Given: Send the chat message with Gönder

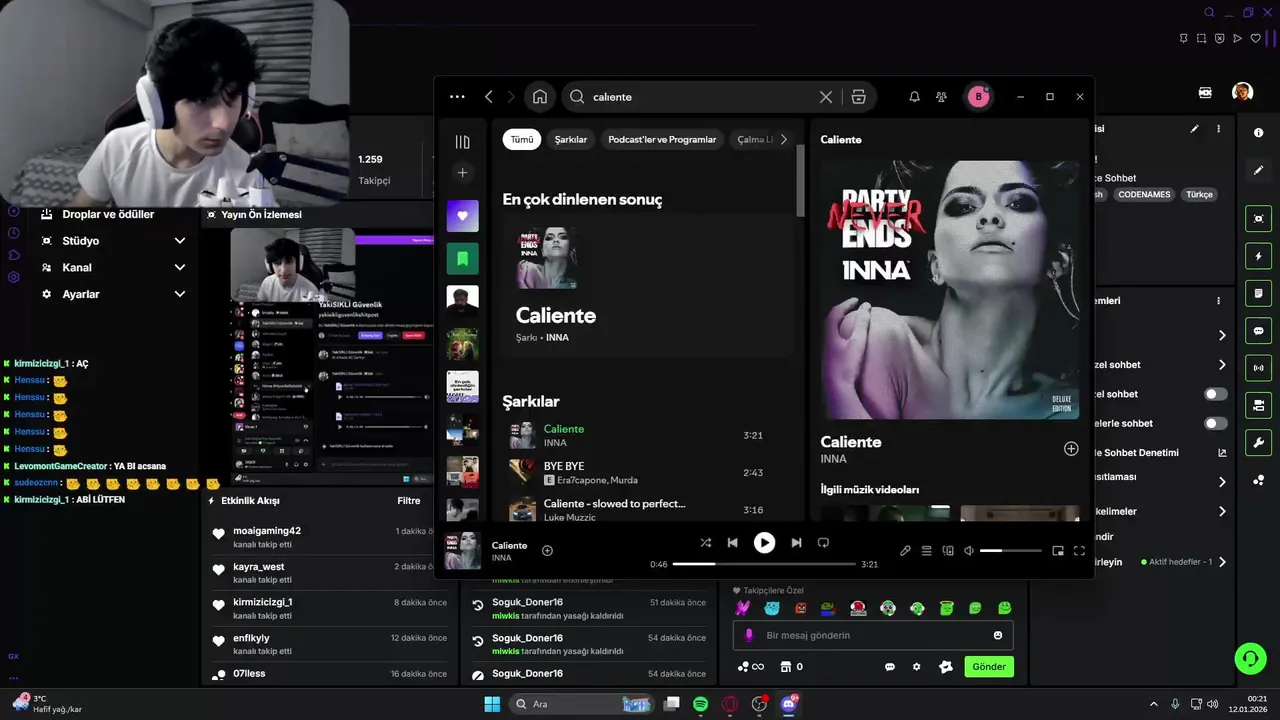Looking at the screenshot, I should point(989,667).
